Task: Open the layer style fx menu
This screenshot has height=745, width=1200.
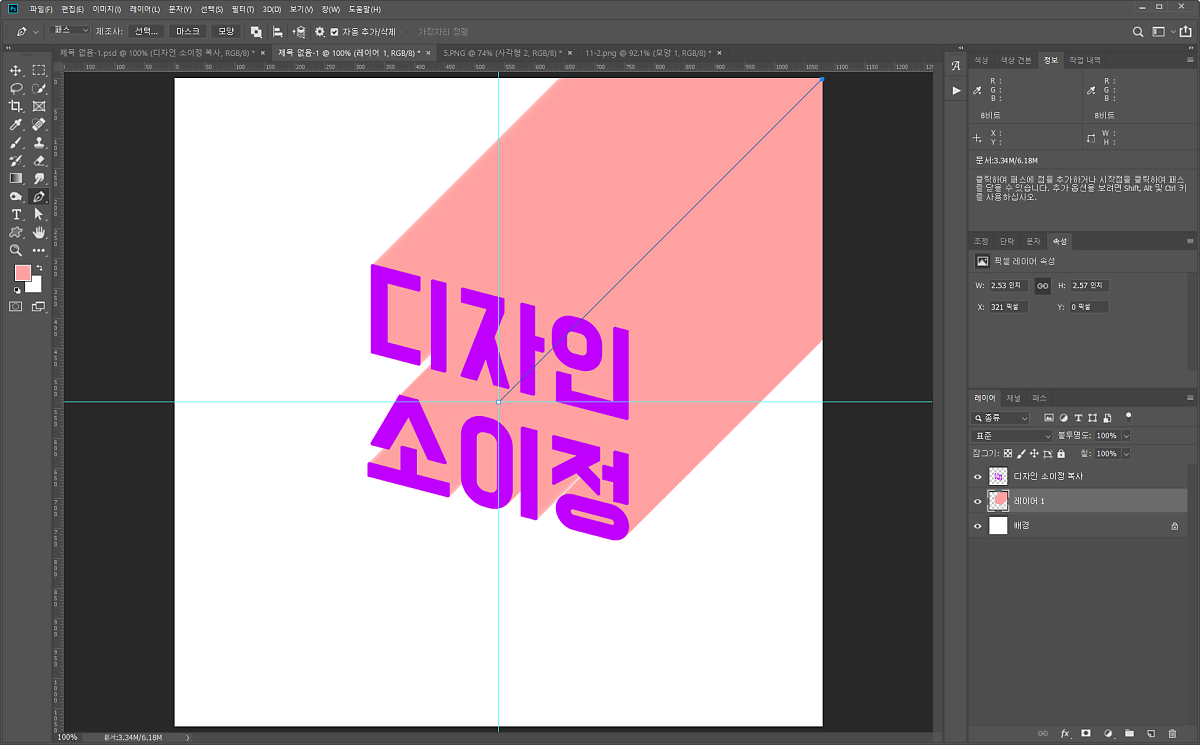Action: tap(1065, 733)
